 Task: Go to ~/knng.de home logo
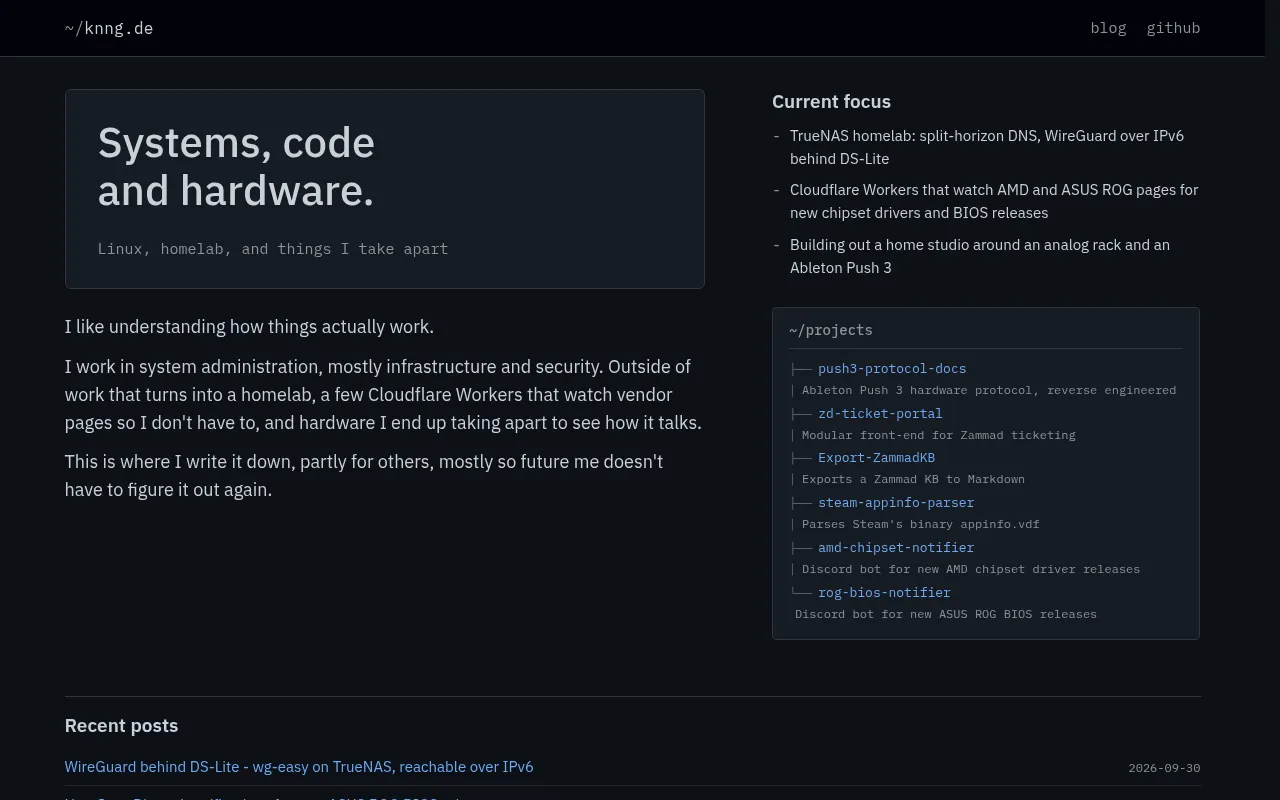[109, 28]
